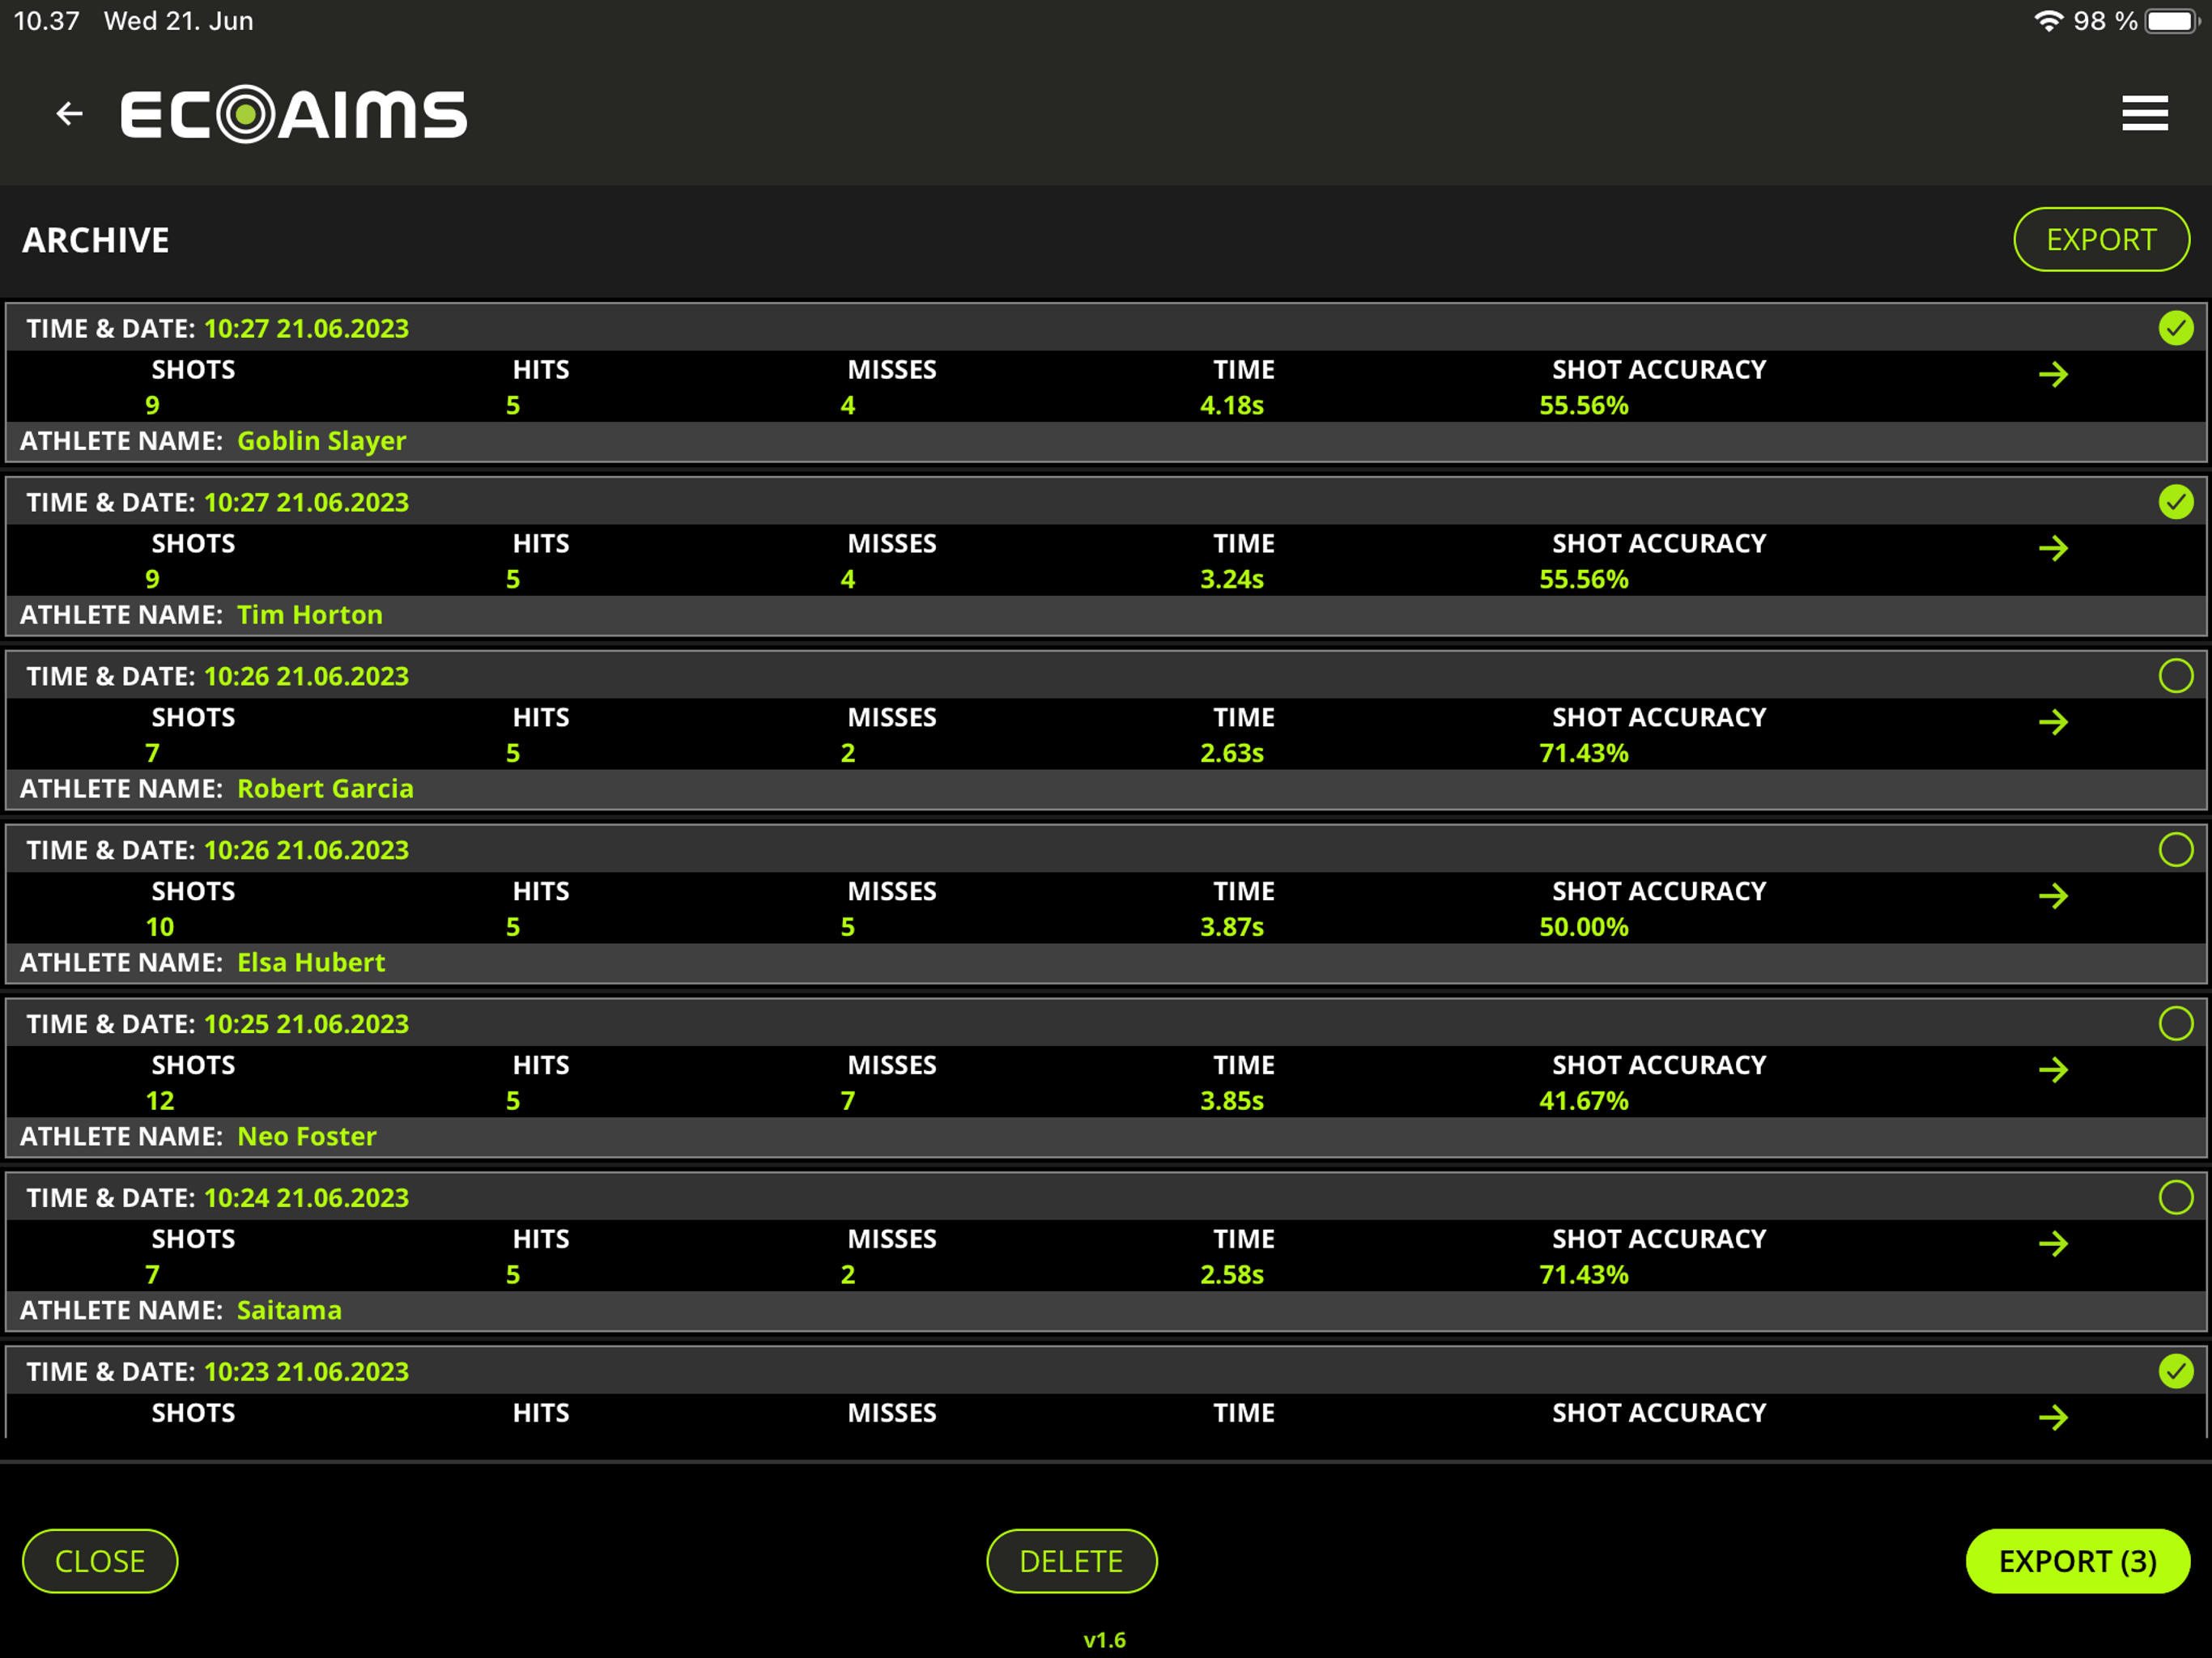Select the Robert Garcia session checkbox
Screen dimensions: 2212x1658
[2176, 676]
